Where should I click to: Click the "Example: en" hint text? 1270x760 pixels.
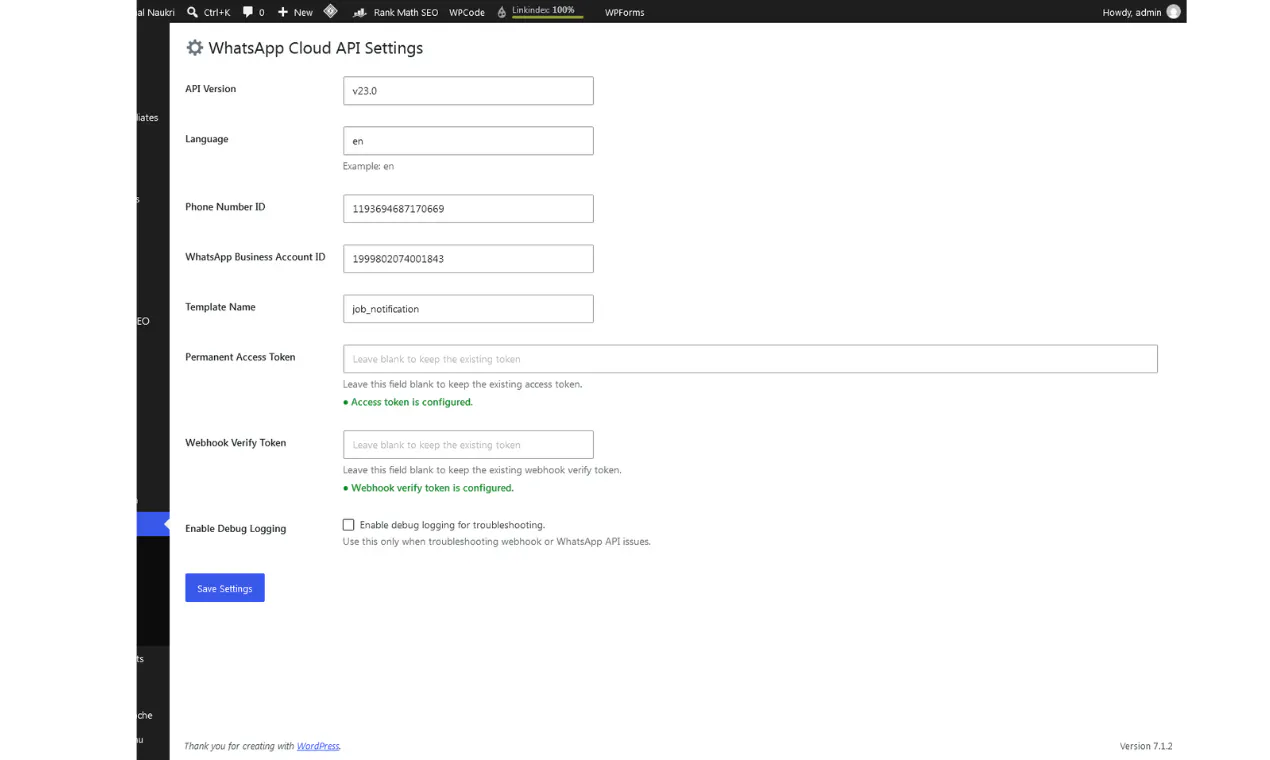click(368, 166)
